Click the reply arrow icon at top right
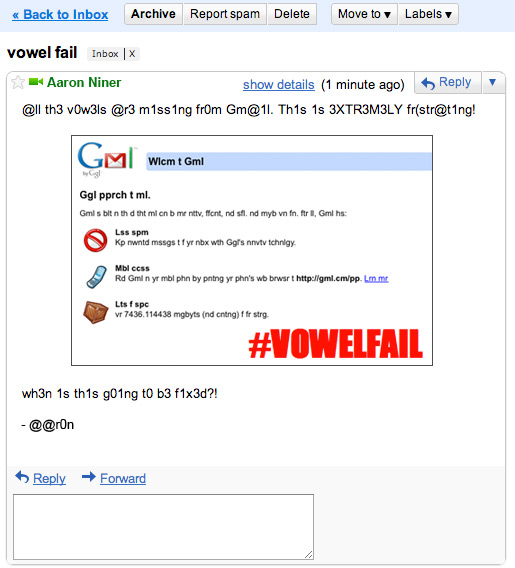This screenshot has height=568, width=515. (x=428, y=83)
